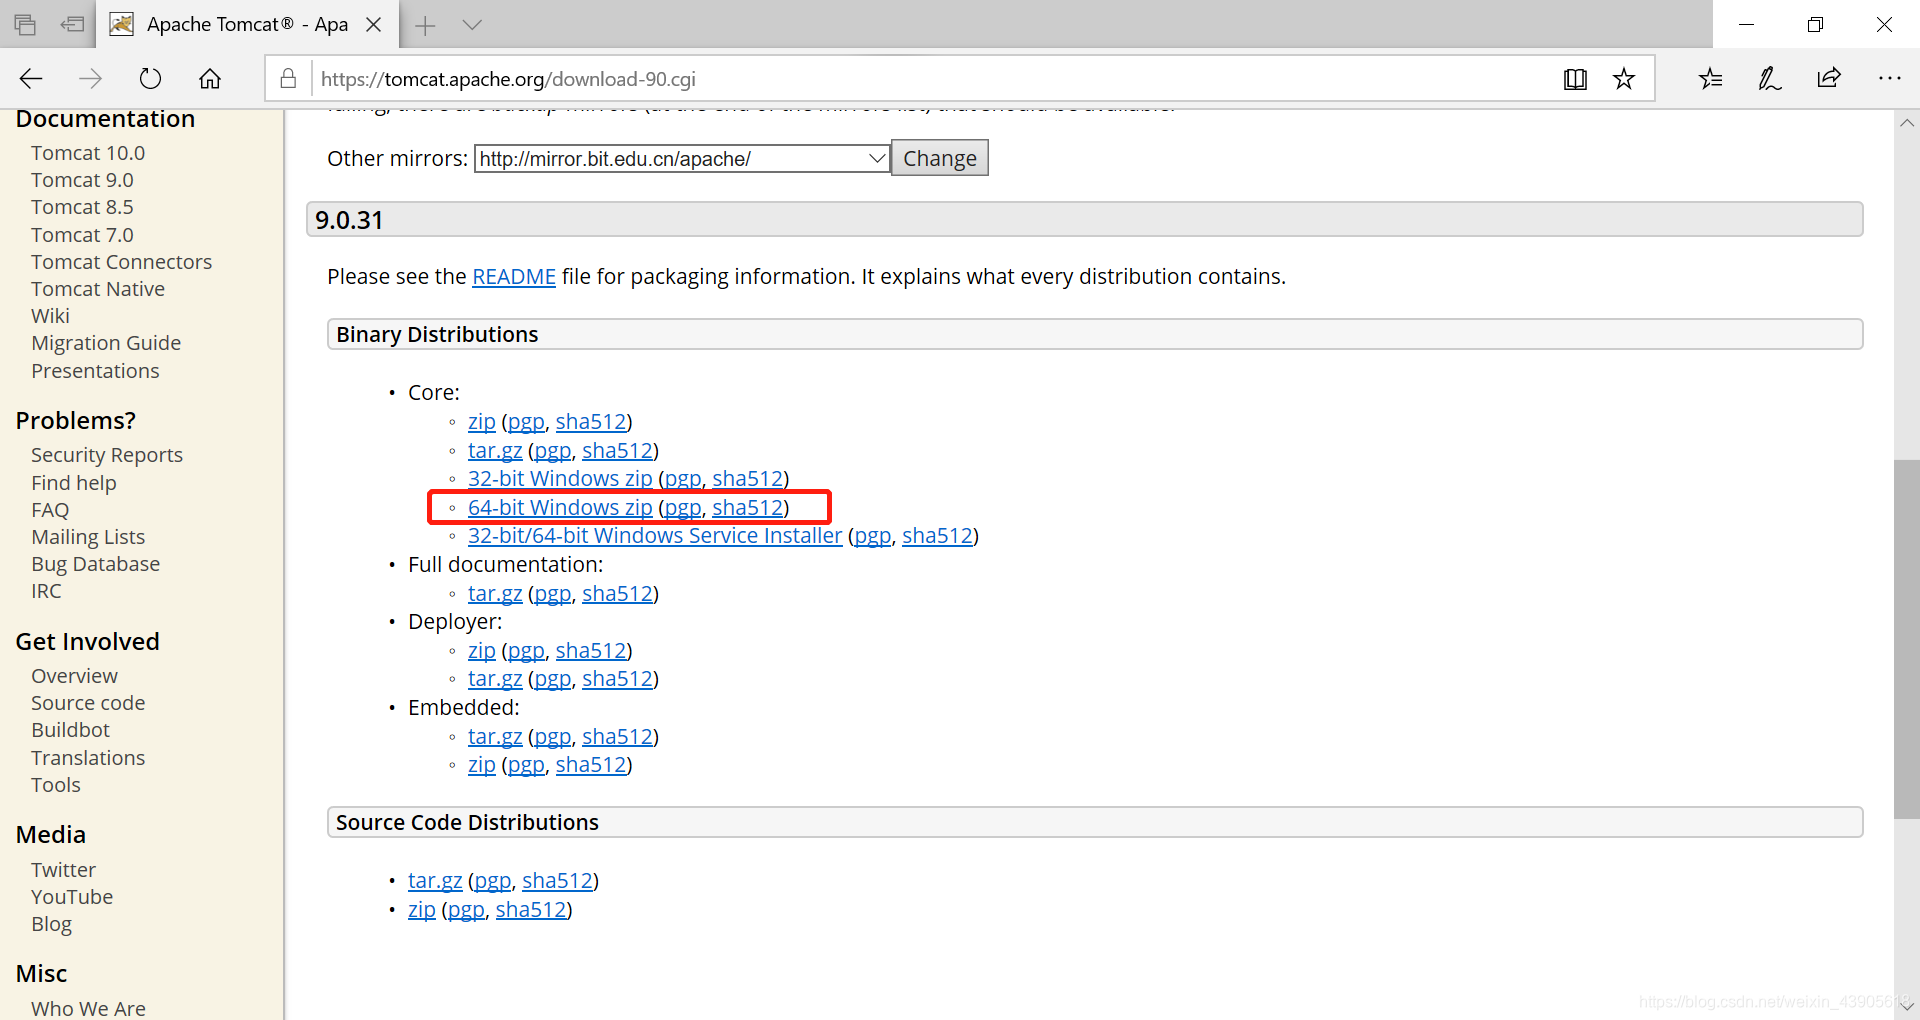Download Embedded tar.gz link

tap(495, 737)
